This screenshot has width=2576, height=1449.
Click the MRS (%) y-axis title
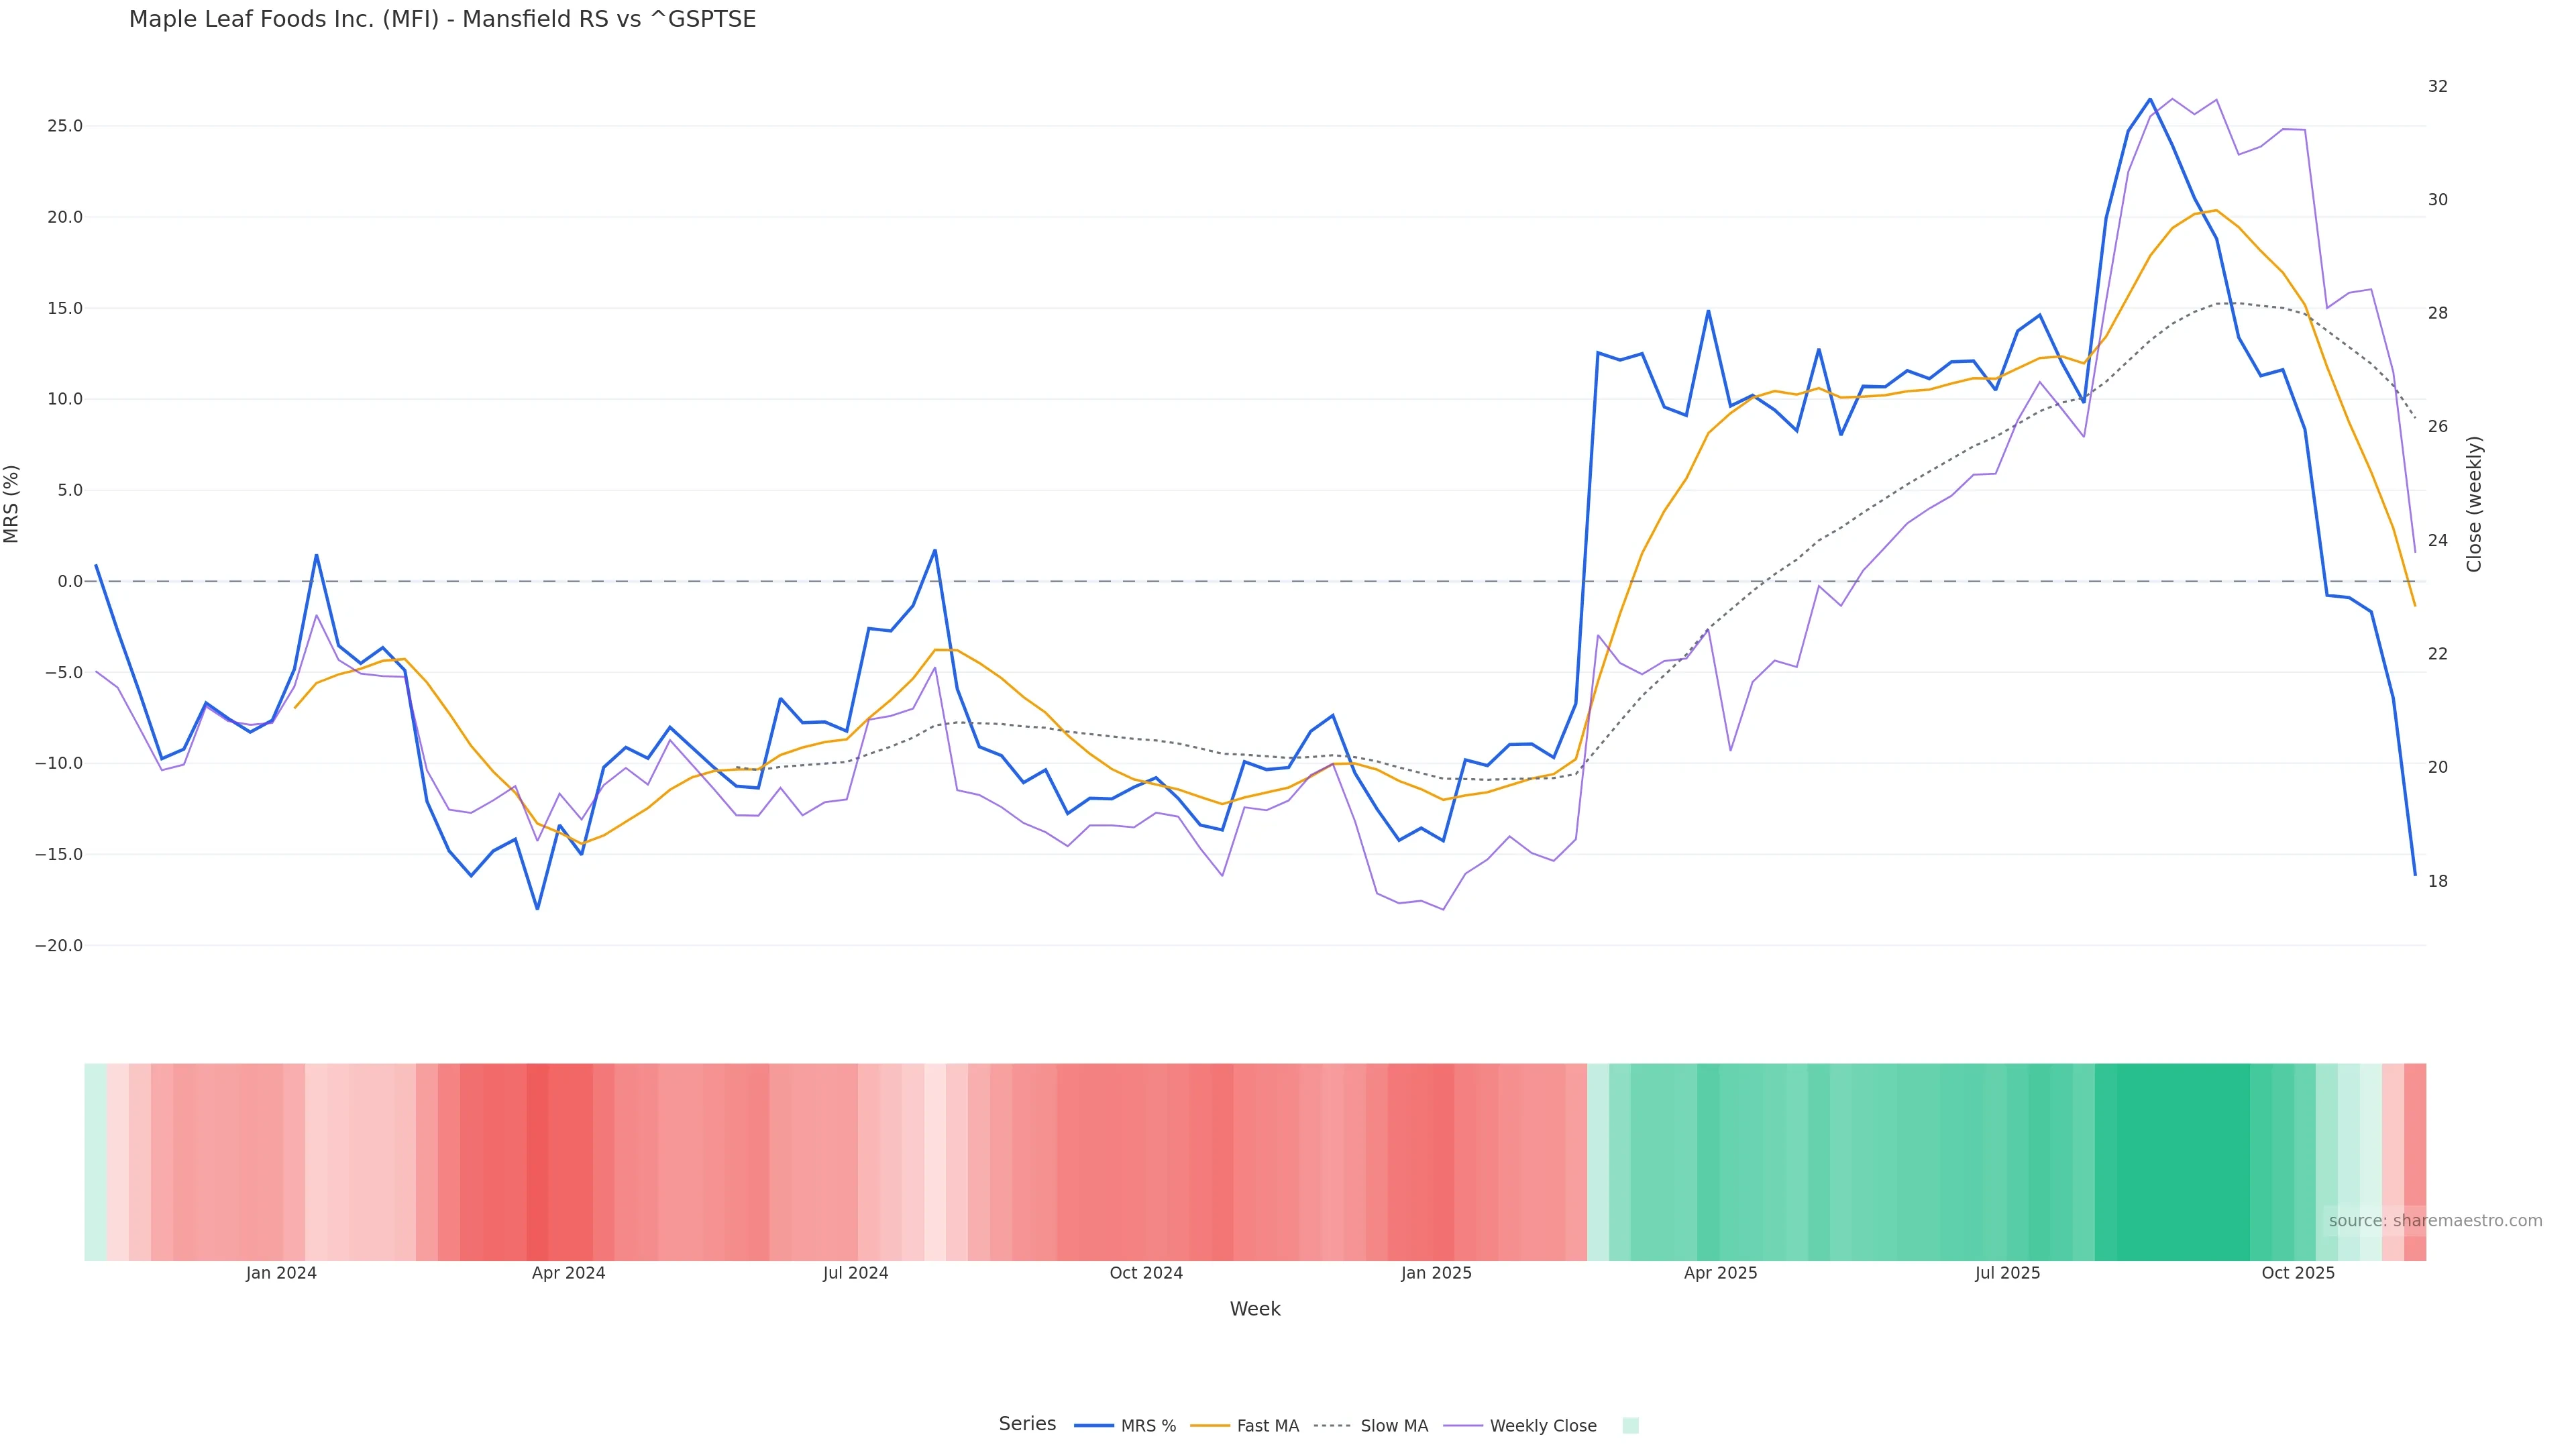[12, 504]
